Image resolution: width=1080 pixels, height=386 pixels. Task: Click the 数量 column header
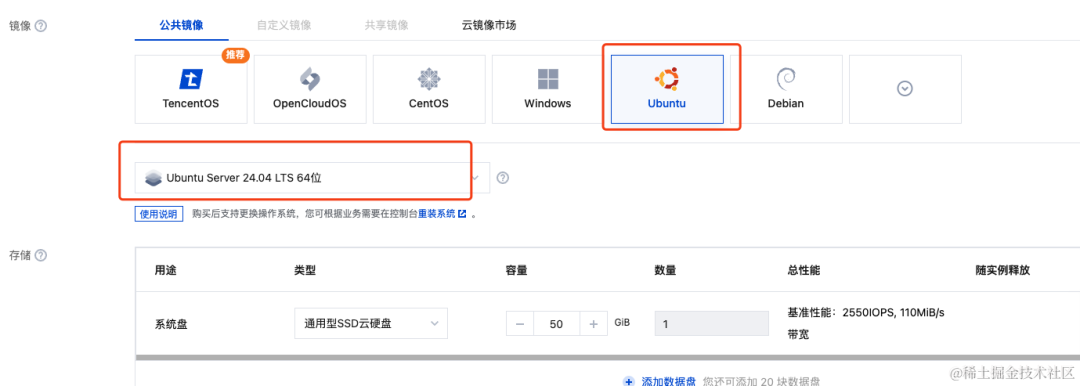point(665,270)
